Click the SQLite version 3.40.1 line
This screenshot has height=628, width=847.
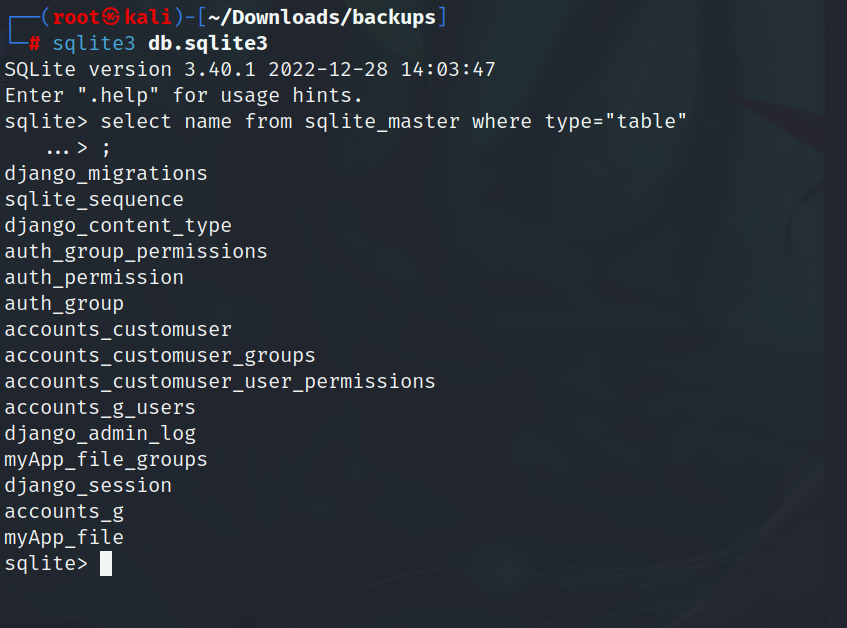click(250, 70)
